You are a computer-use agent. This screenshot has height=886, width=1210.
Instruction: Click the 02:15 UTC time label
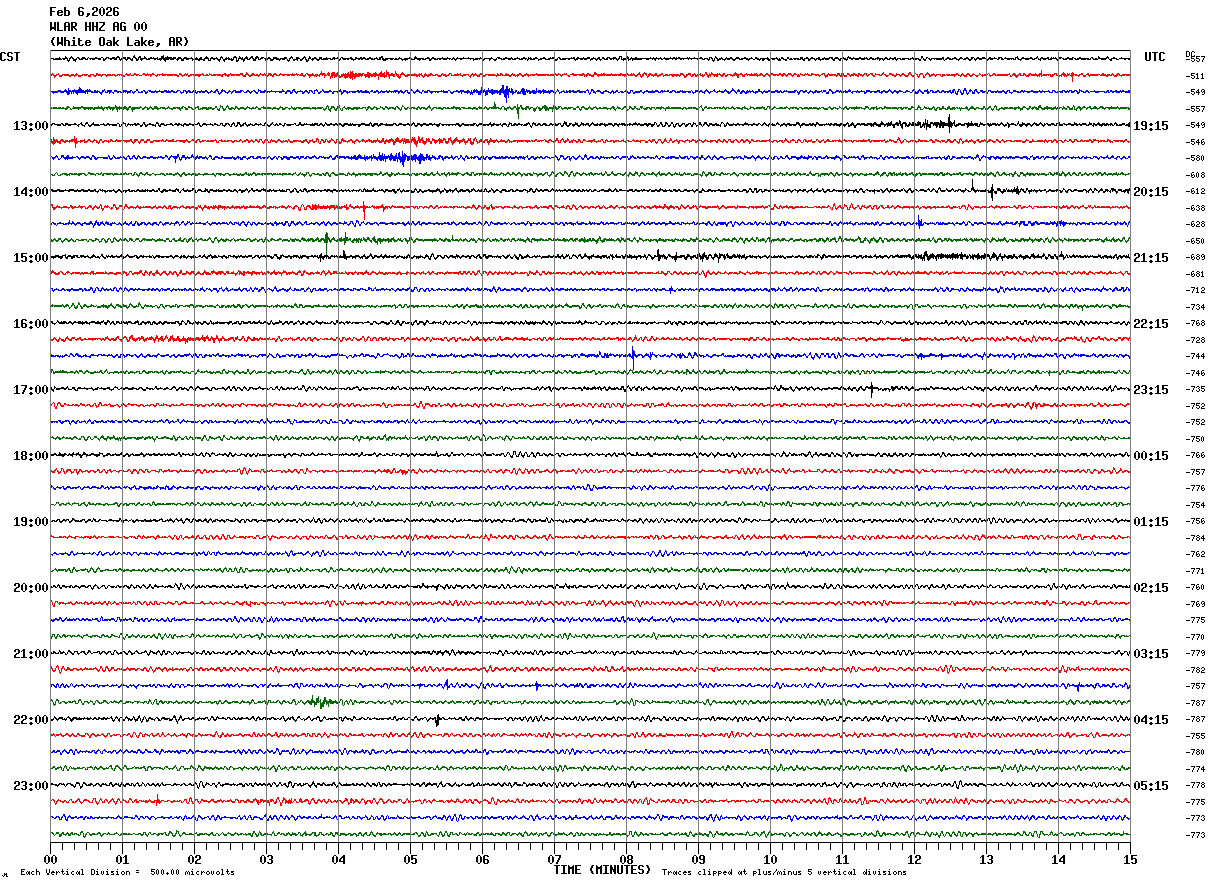pos(1151,588)
